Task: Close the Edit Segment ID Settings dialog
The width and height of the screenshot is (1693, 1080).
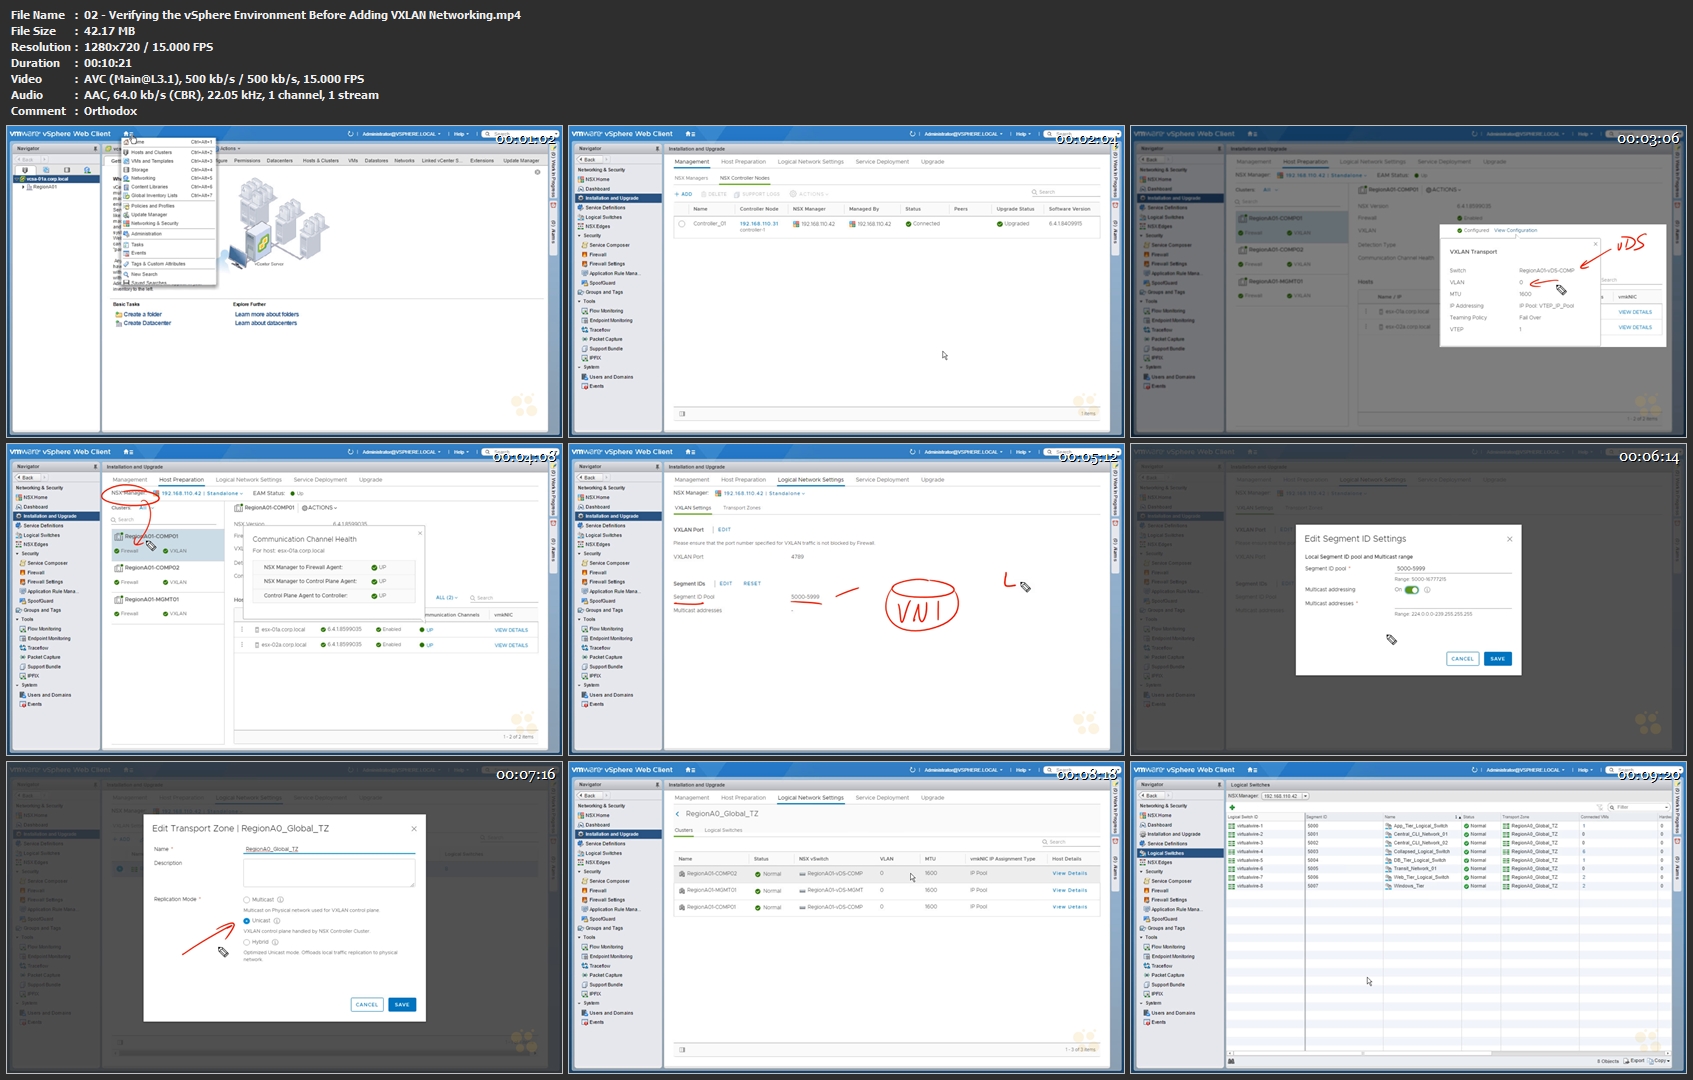Action: [x=1509, y=539]
